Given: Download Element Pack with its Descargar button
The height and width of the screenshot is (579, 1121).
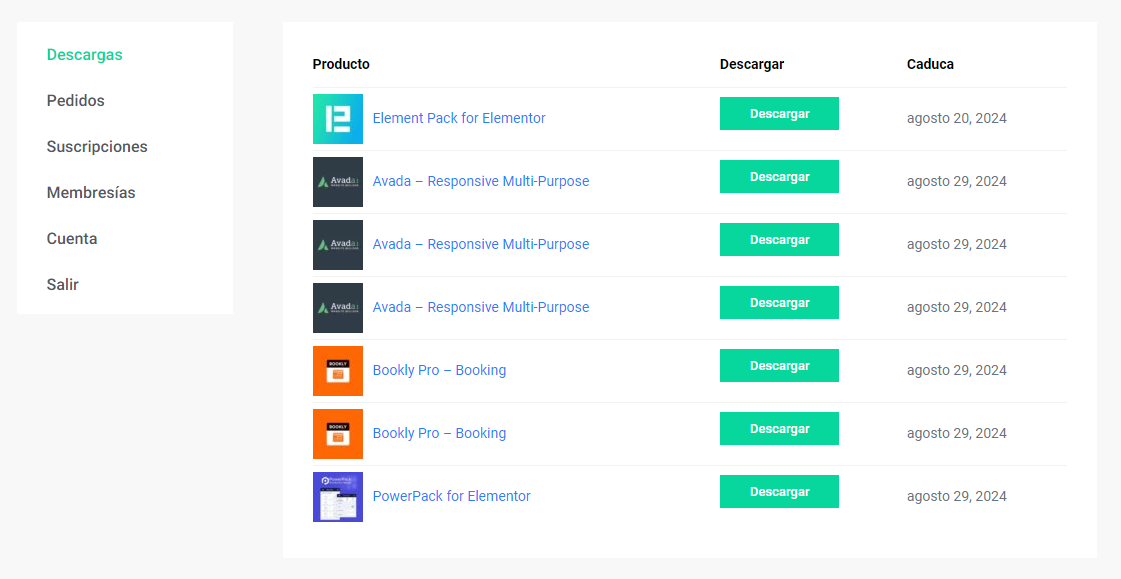Looking at the screenshot, I should tap(779, 114).
